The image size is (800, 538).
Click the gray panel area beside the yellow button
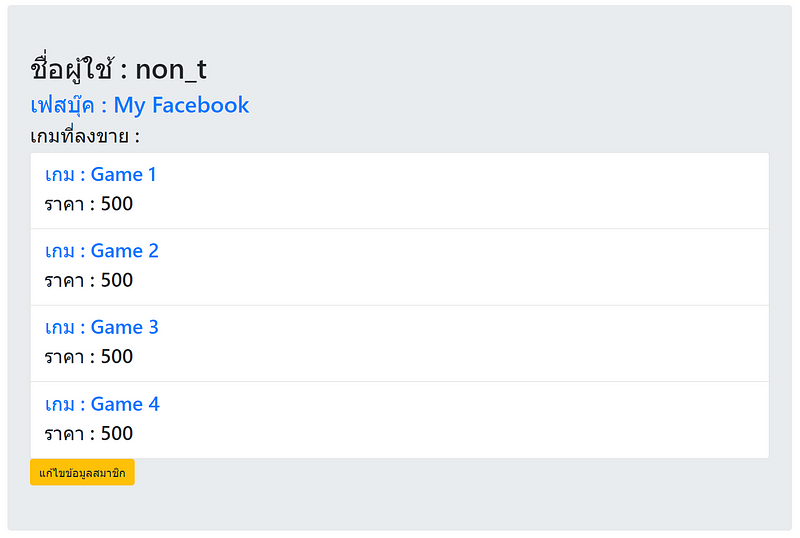pyautogui.click(x=450, y=473)
